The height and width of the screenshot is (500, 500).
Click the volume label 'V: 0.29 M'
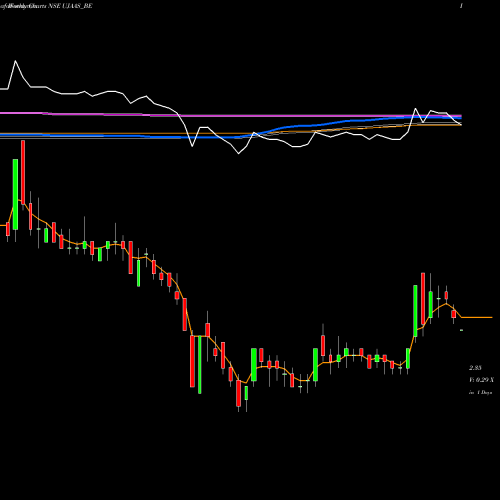pos(481,380)
